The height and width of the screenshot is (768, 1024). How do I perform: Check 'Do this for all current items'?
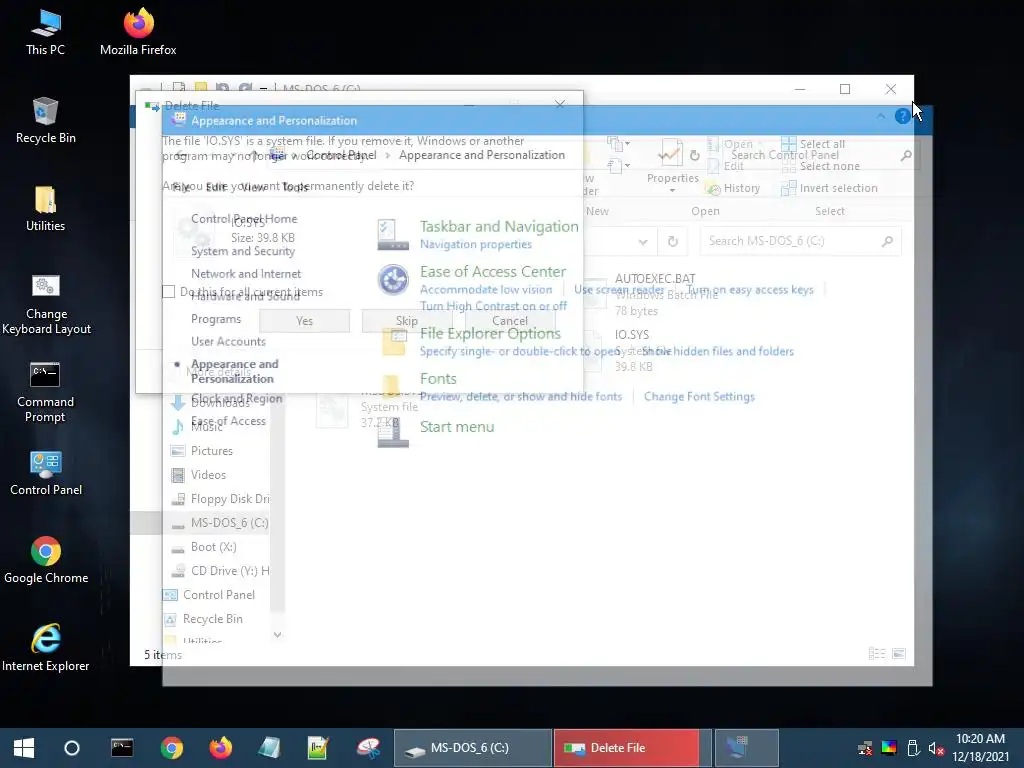point(168,292)
